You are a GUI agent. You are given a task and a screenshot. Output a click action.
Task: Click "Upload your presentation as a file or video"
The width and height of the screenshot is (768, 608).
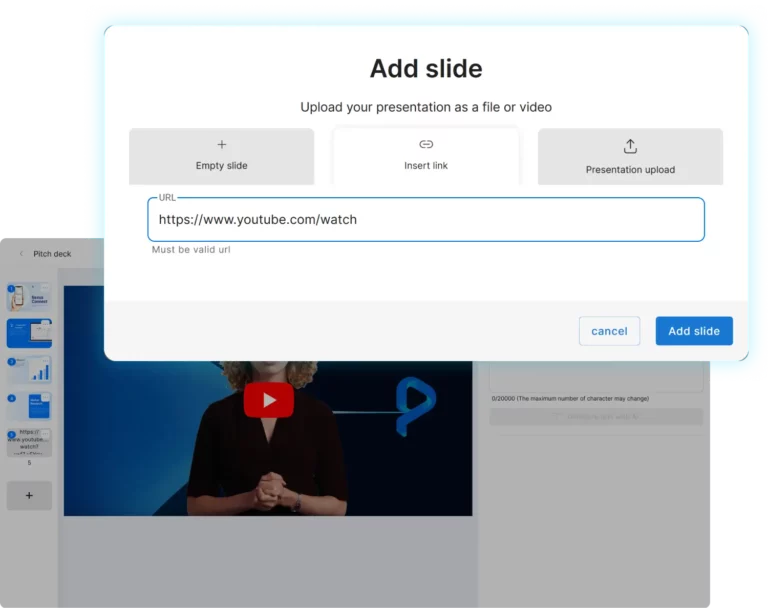coord(426,107)
